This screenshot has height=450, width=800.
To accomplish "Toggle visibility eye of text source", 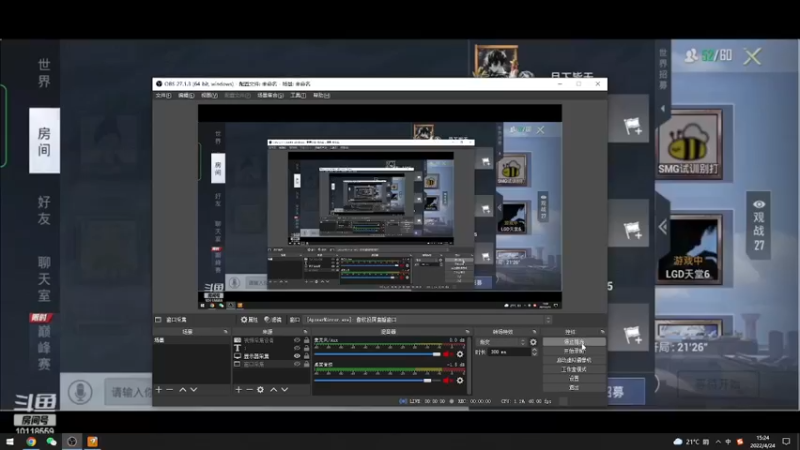I will 297,348.
